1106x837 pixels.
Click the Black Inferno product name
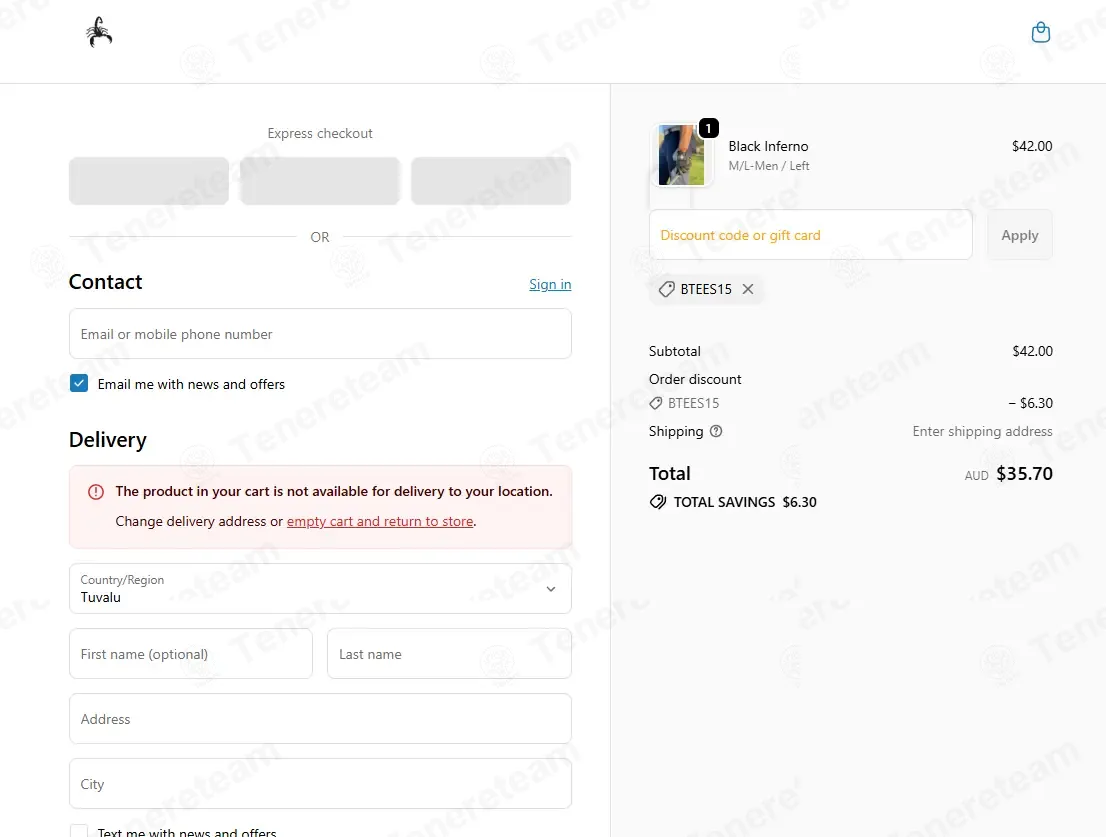click(x=768, y=146)
